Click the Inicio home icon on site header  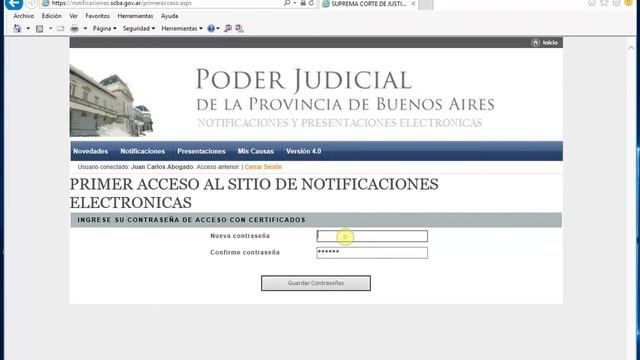536,42
